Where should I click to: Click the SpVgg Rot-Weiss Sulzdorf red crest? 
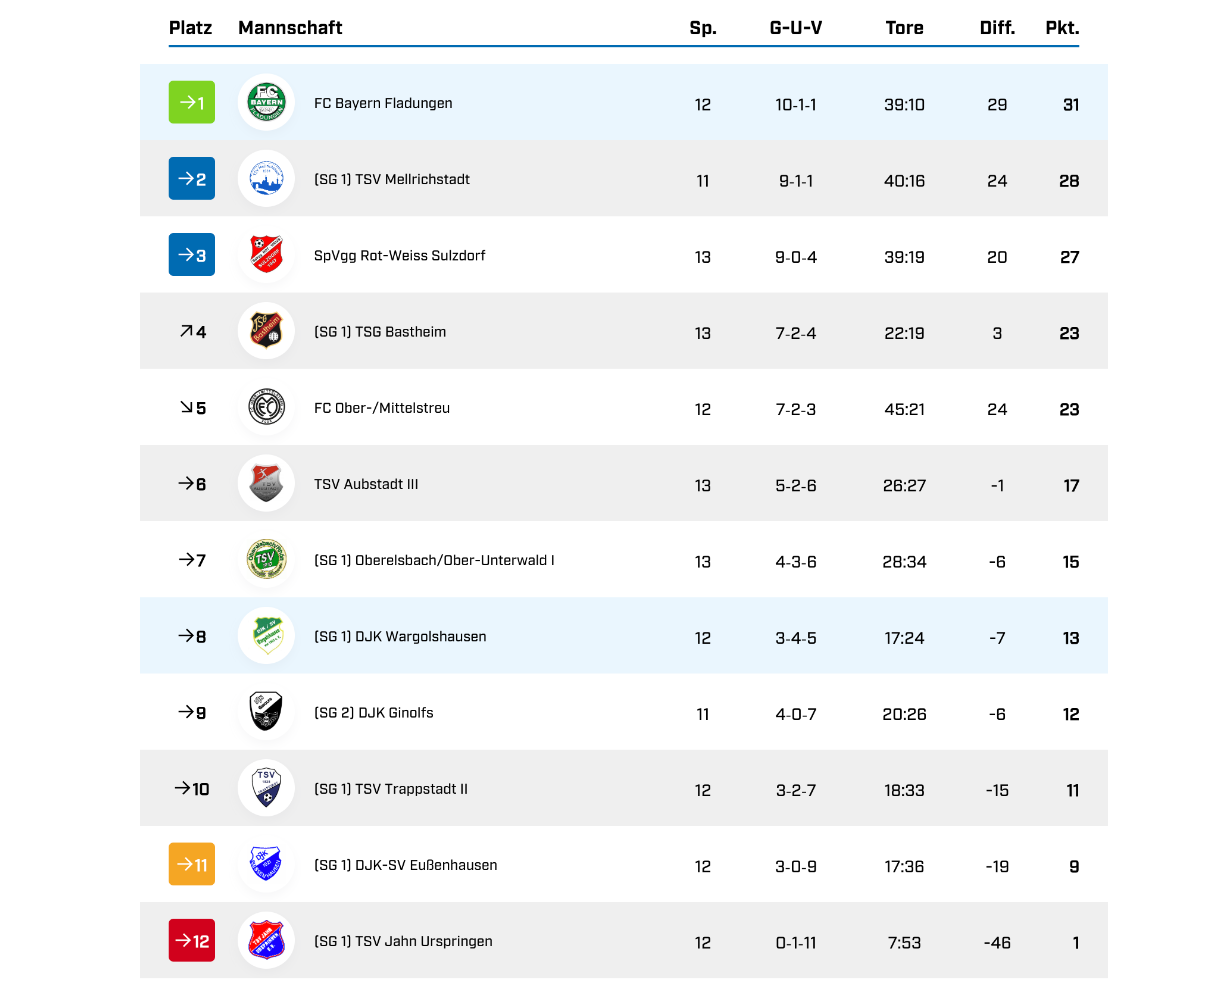pos(266,255)
